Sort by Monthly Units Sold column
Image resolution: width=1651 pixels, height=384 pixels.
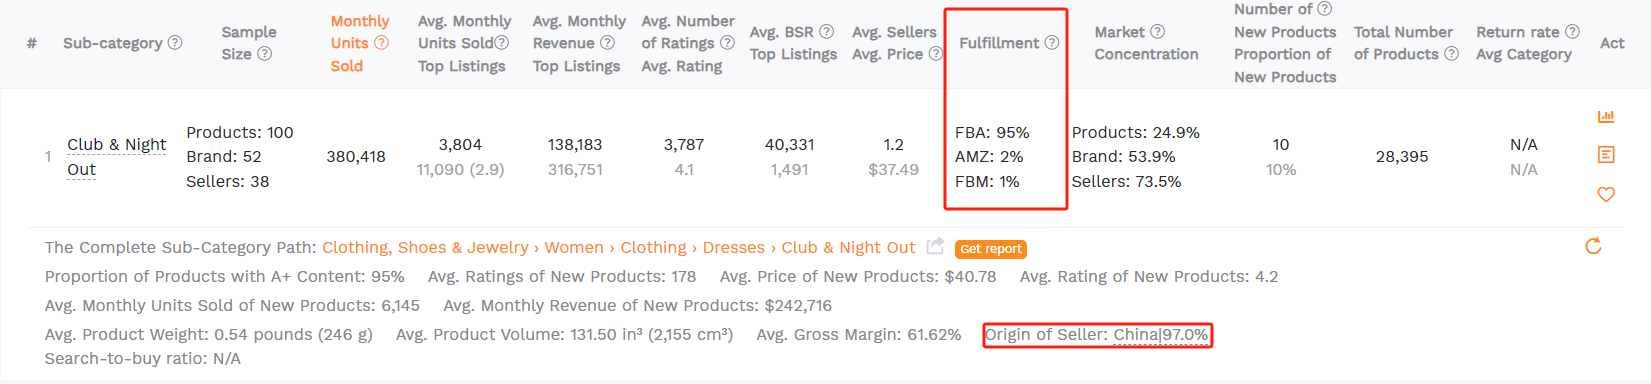[360, 43]
